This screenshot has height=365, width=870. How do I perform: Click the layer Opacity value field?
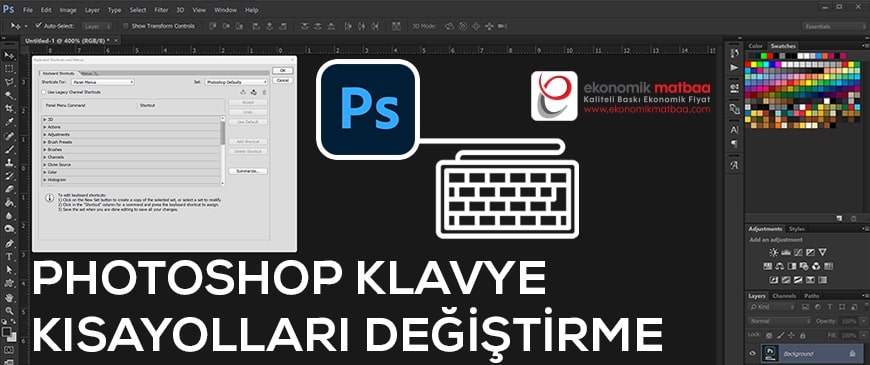(x=848, y=321)
